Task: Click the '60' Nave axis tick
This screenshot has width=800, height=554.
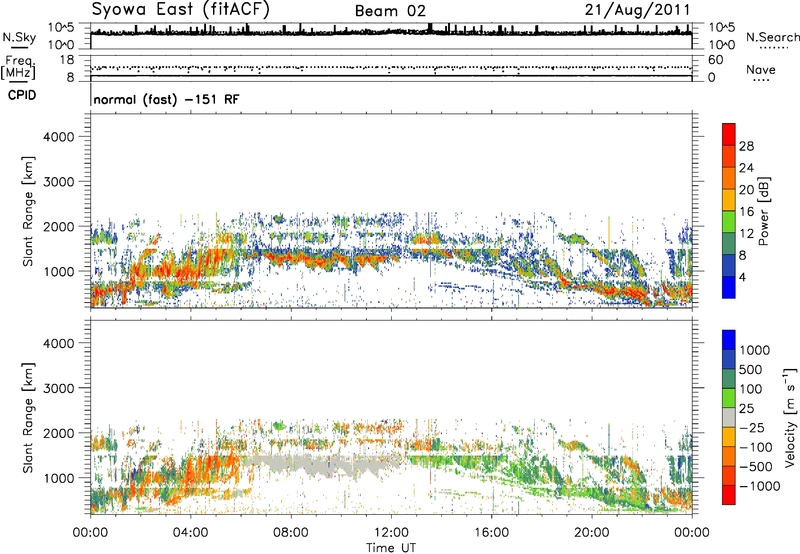Action: click(x=716, y=60)
